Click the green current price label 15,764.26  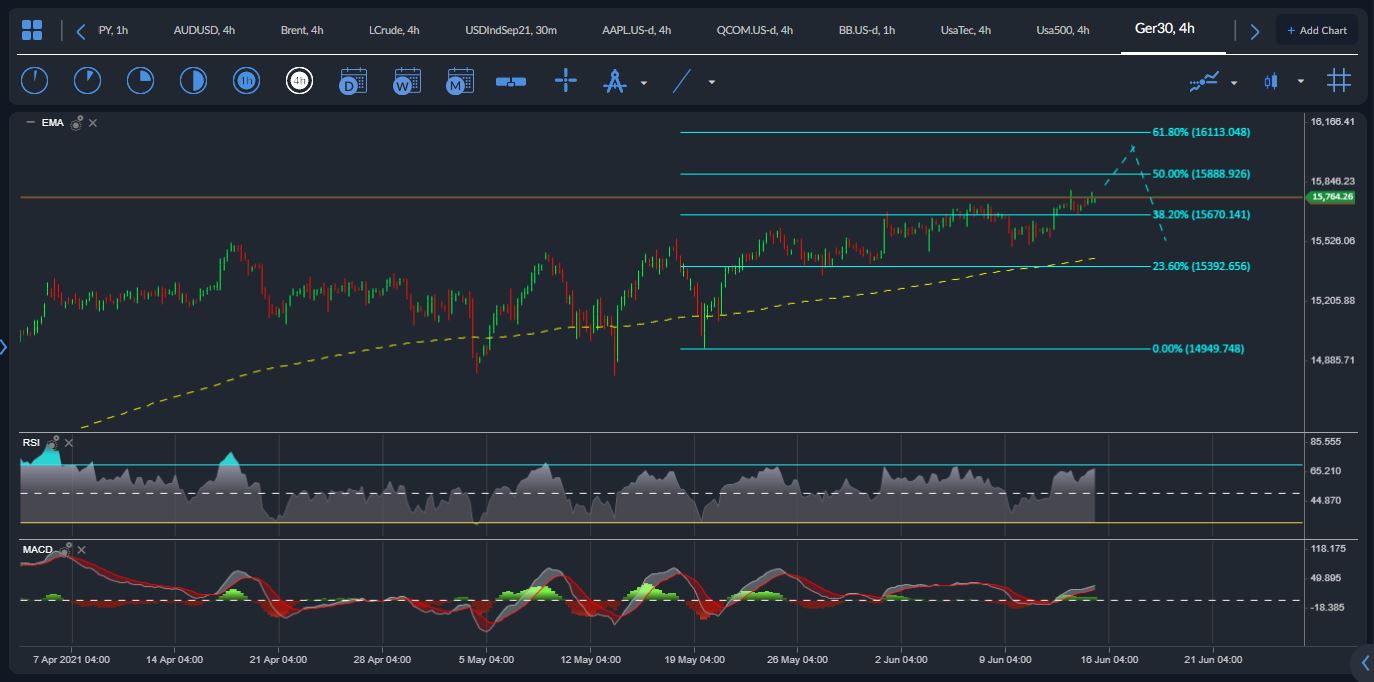pos(1331,197)
